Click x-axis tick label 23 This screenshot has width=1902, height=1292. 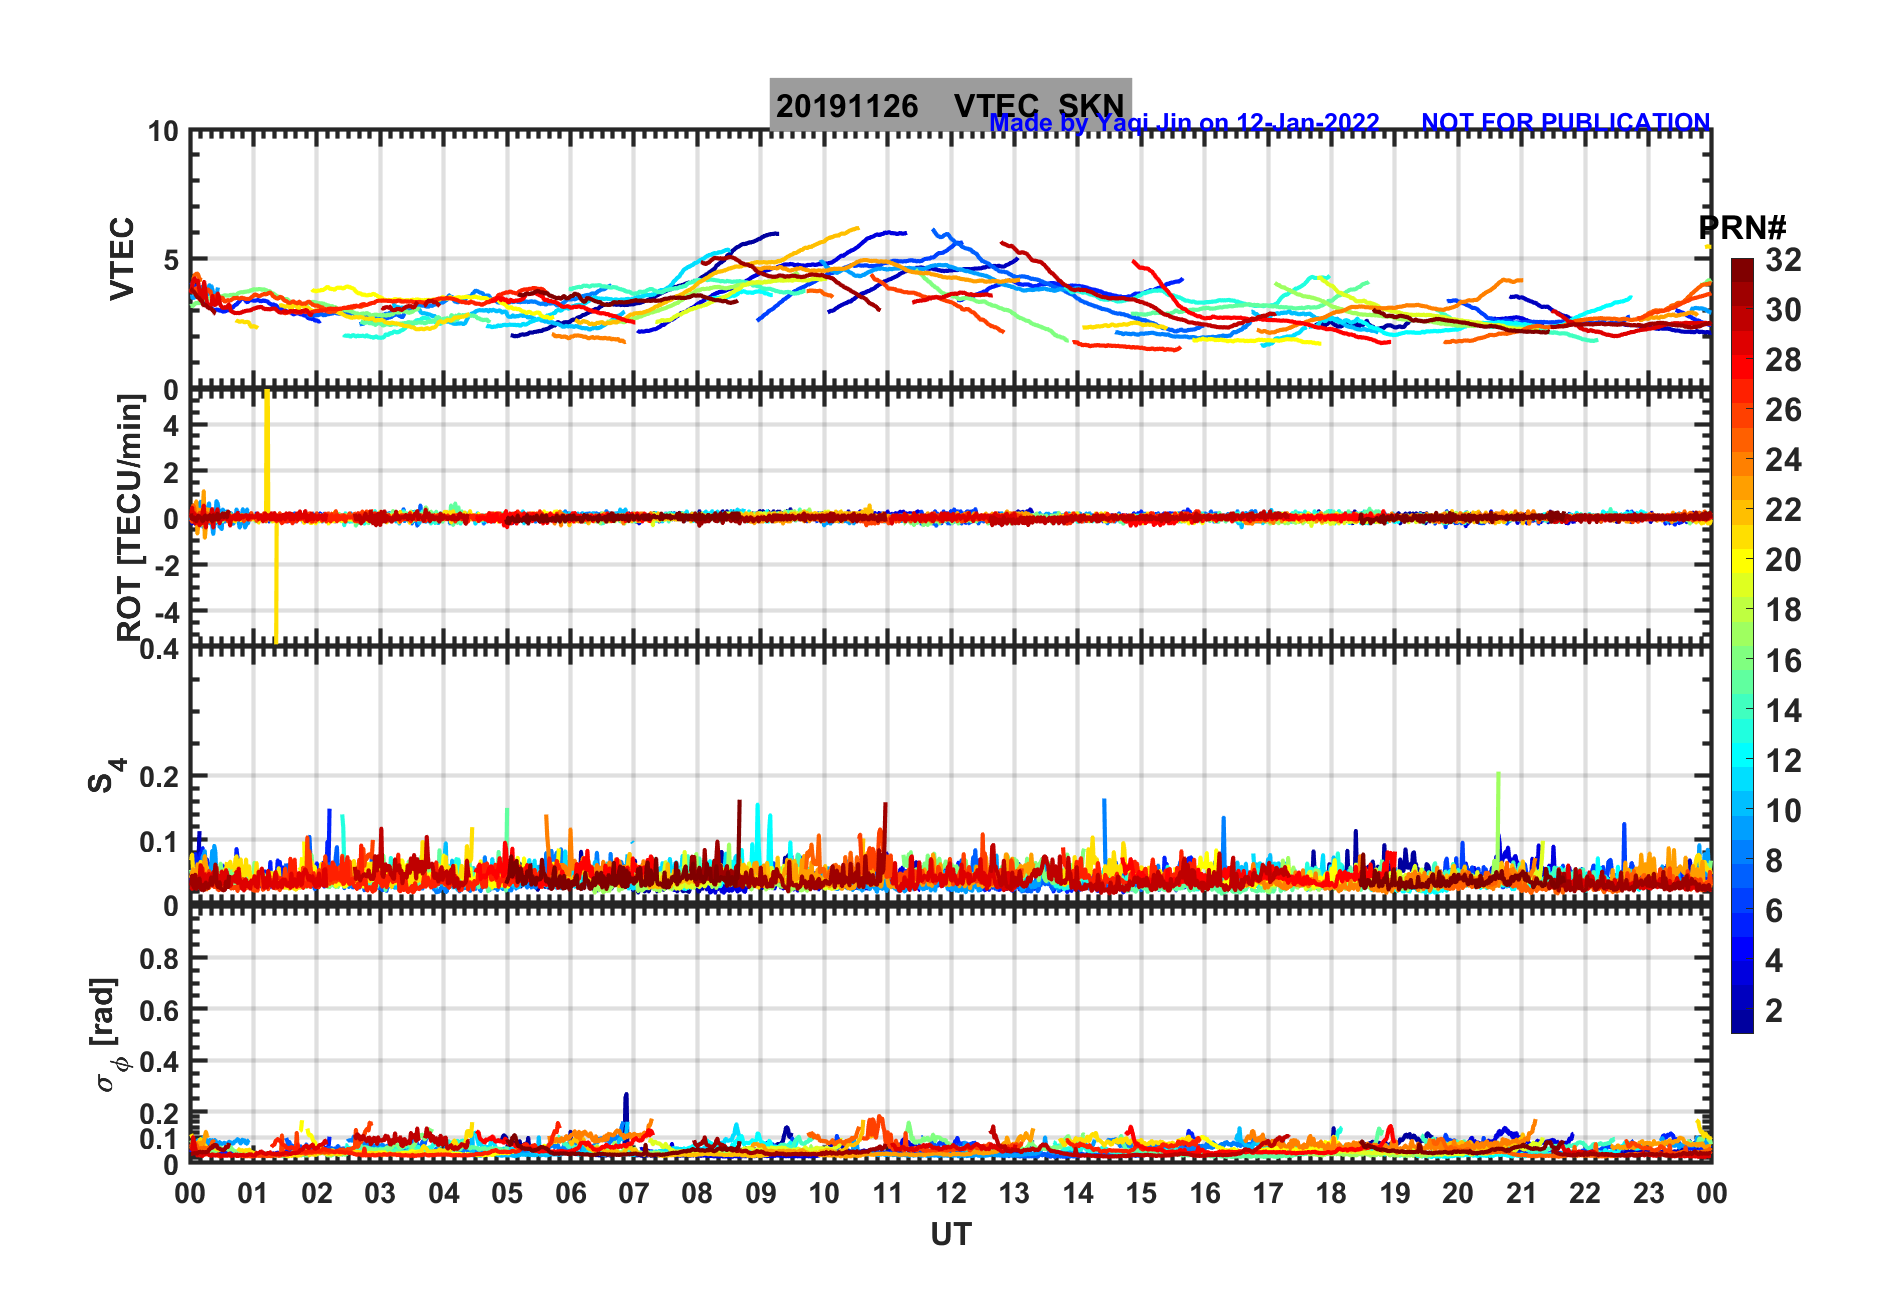click(1648, 1193)
